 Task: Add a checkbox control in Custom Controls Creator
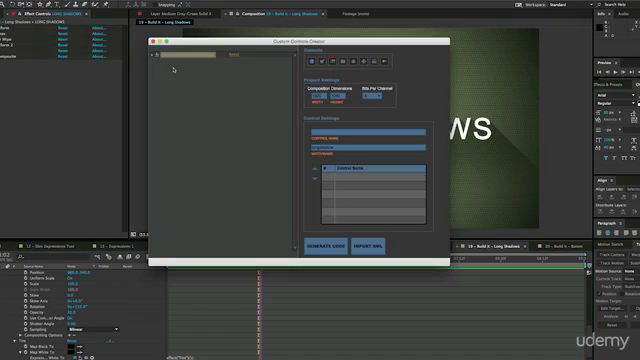point(322,61)
